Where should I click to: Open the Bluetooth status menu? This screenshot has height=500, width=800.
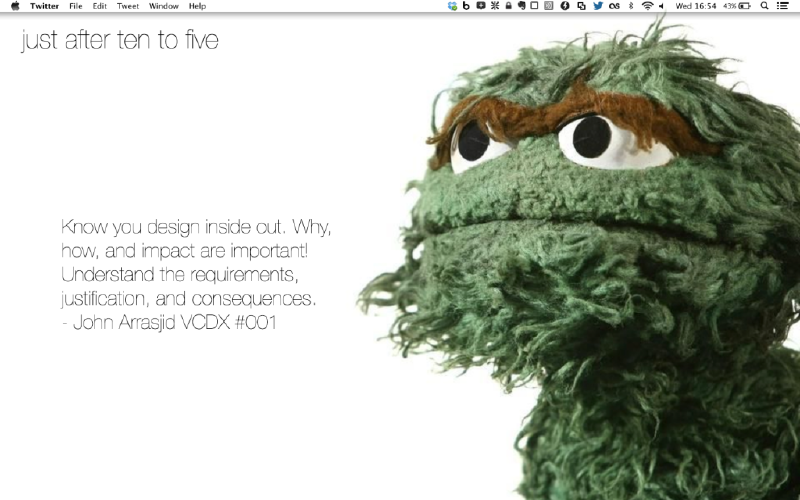[x=631, y=6]
